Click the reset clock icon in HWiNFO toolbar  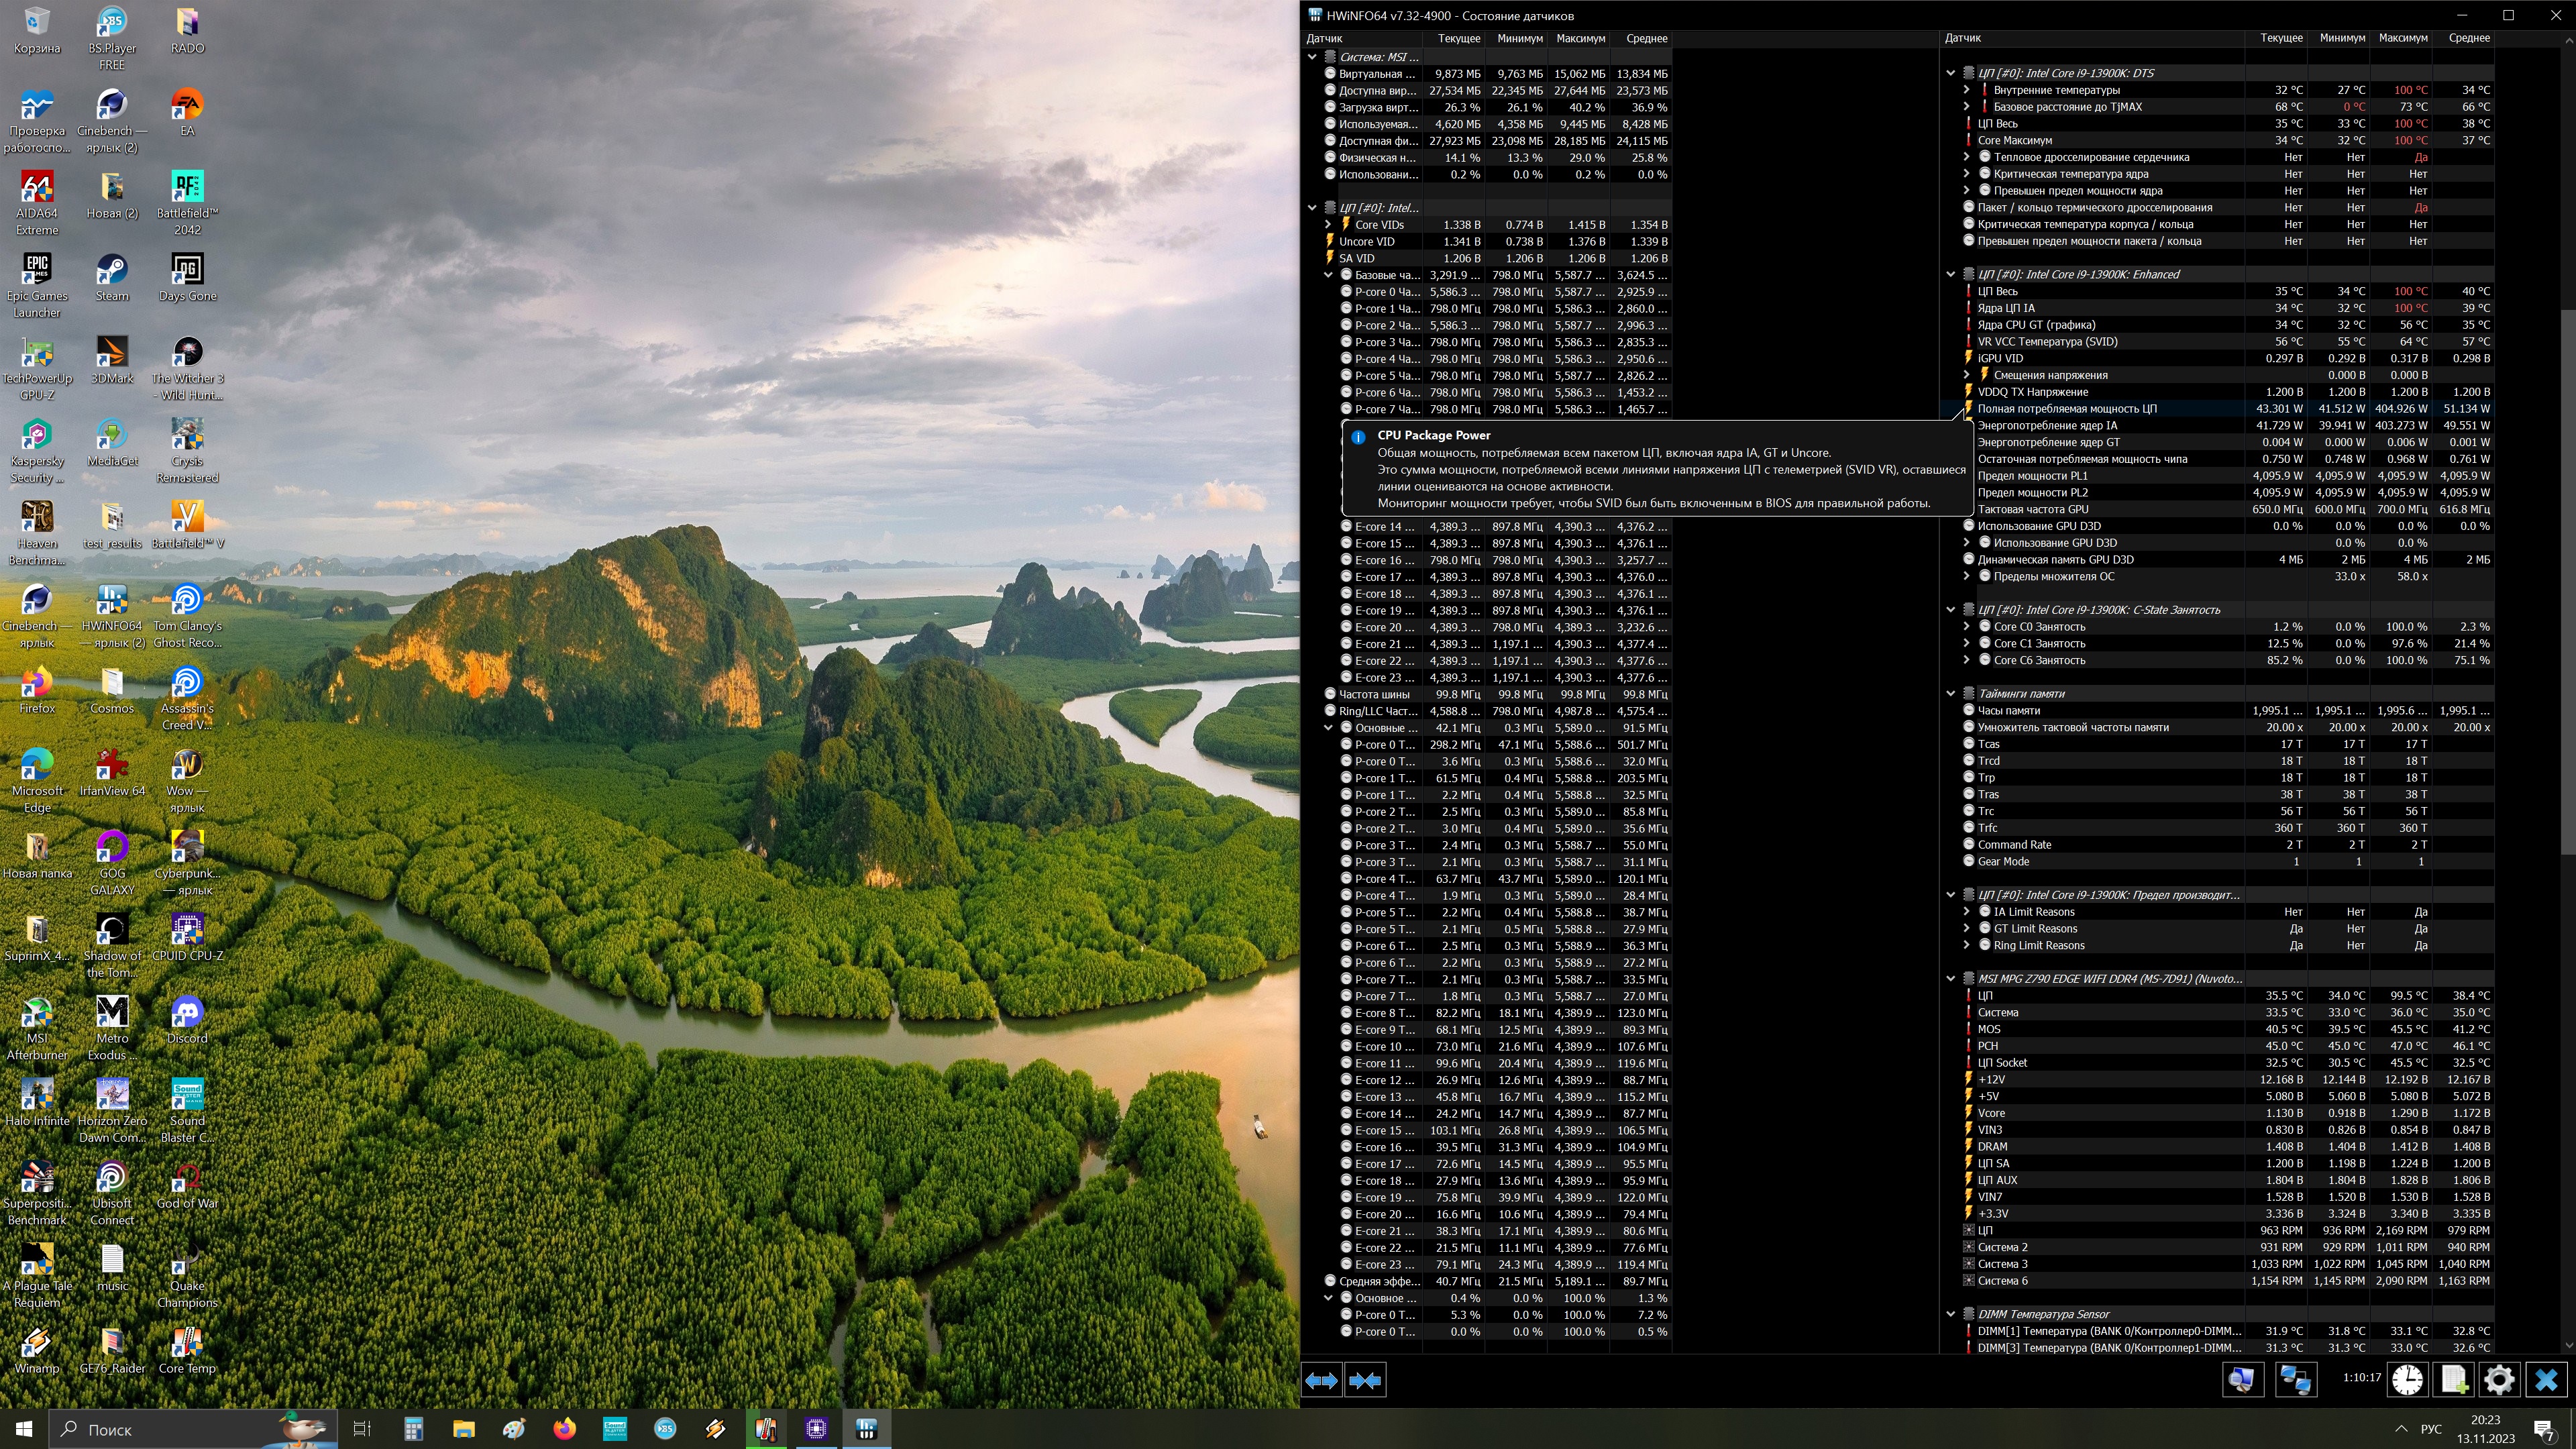click(2407, 1380)
